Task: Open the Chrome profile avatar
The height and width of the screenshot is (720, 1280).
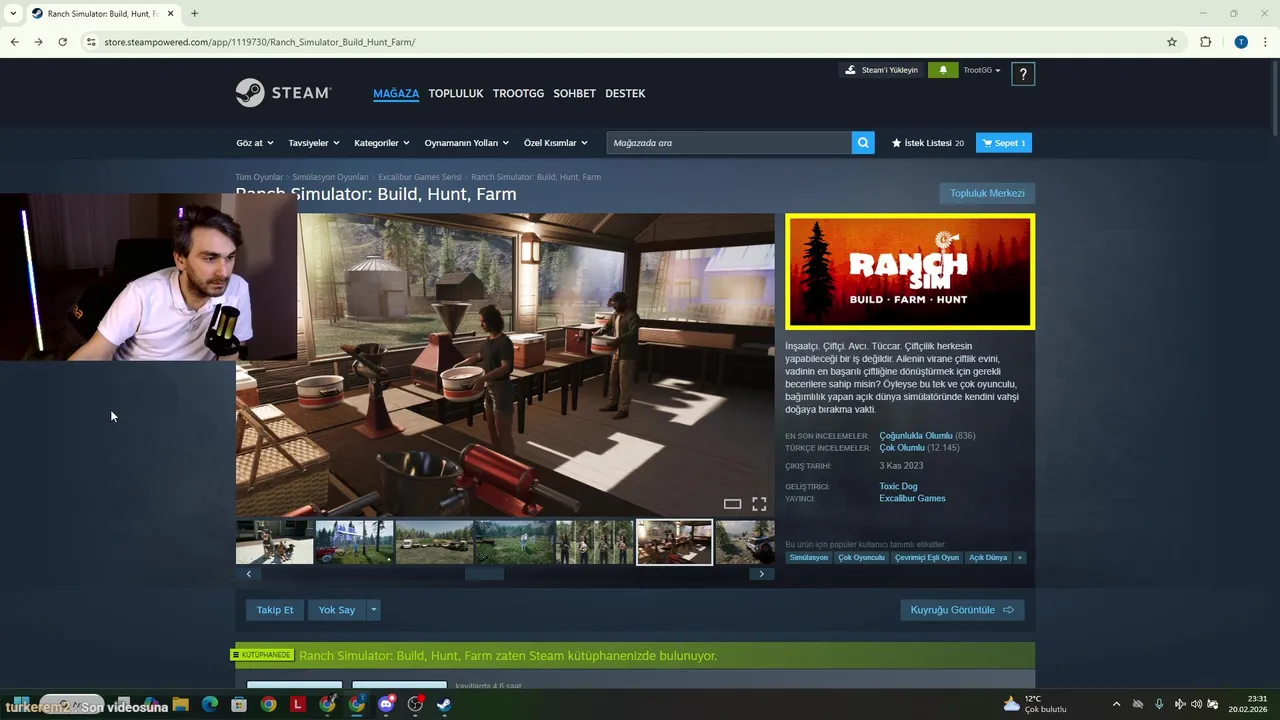Action: point(1241,42)
